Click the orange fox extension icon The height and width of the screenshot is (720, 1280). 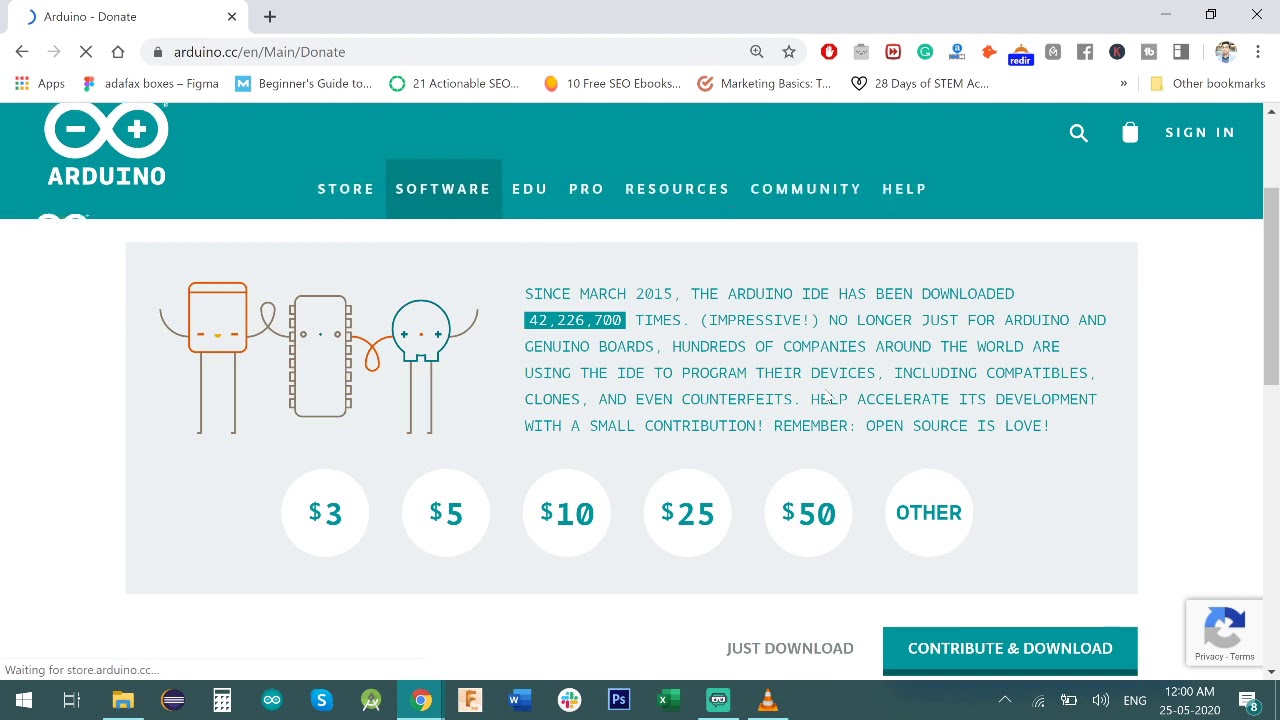click(x=989, y=52)
